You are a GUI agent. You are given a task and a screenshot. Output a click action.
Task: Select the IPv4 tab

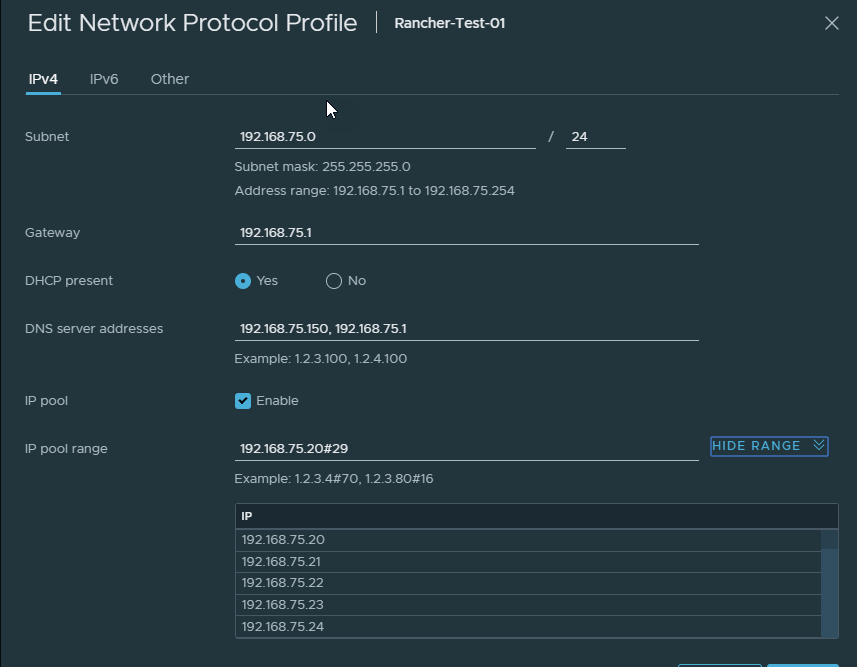[x=42, y=78]
